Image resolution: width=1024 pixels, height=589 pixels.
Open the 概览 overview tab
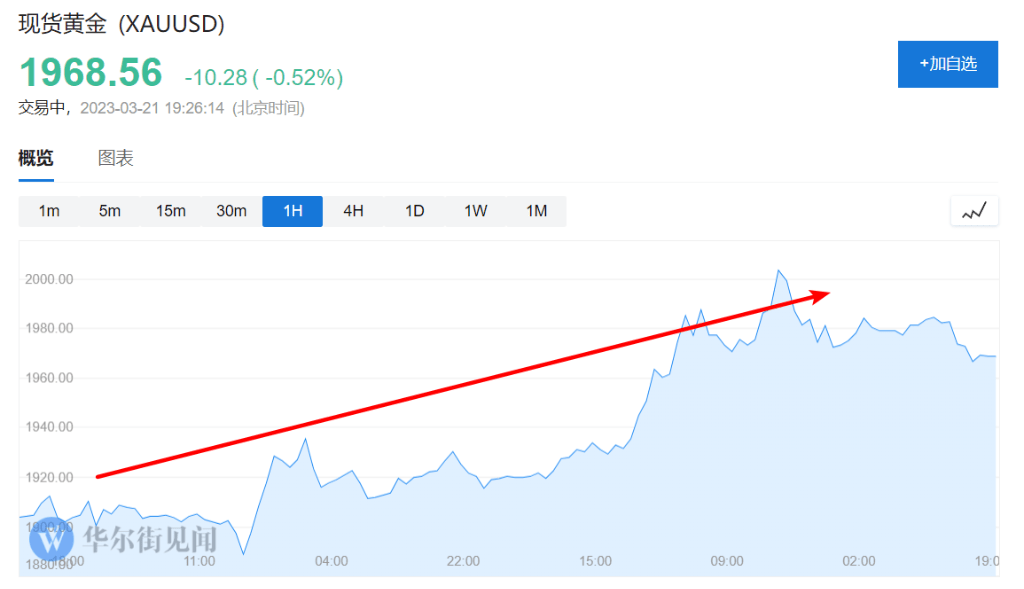(36, 158)
